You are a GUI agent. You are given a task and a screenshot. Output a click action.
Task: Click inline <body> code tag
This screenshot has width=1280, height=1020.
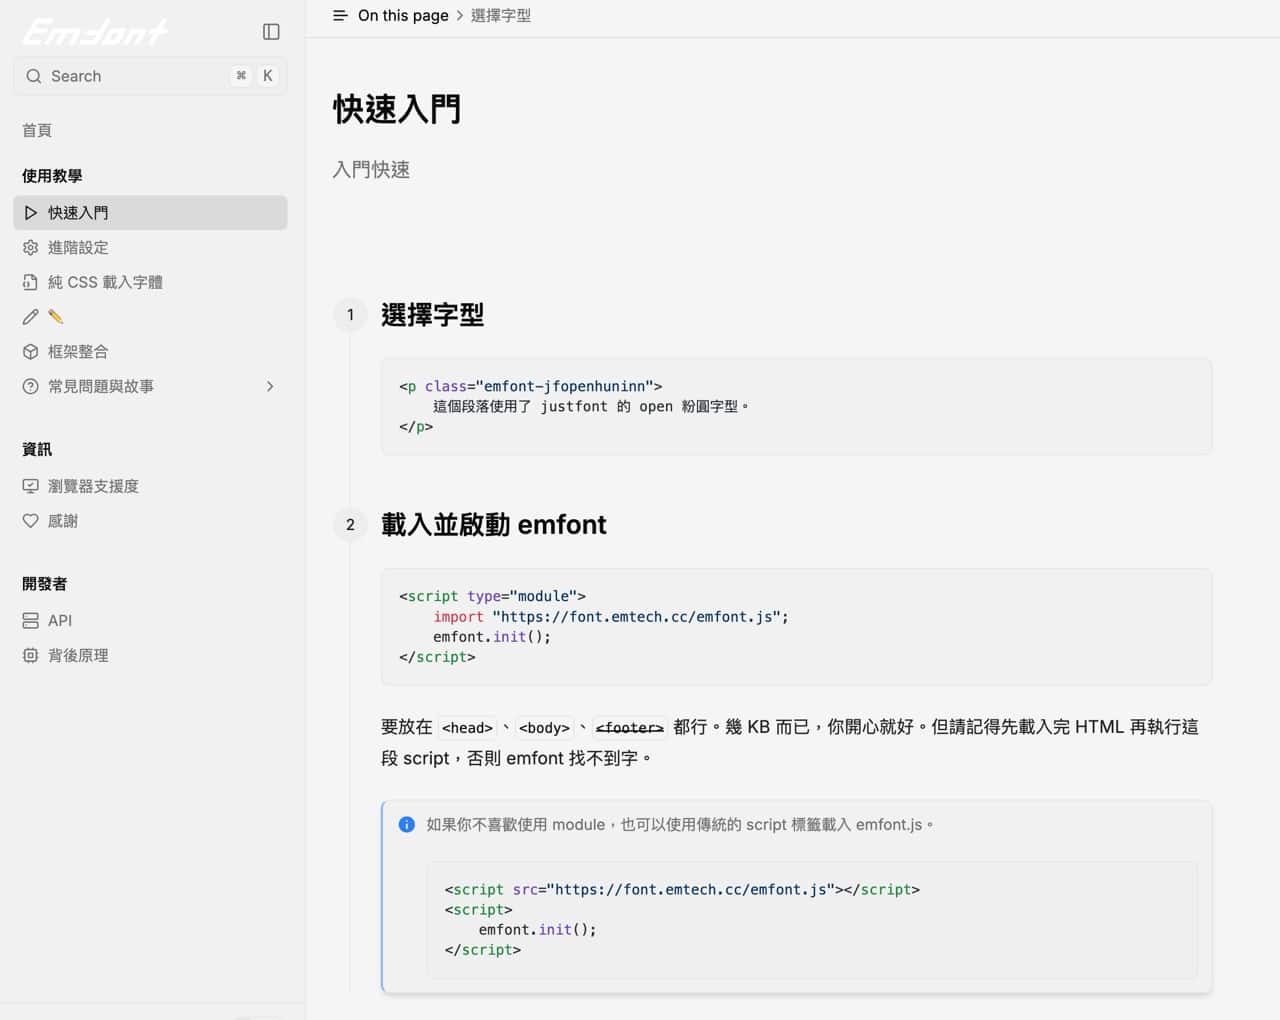click(x=544, y=728)
